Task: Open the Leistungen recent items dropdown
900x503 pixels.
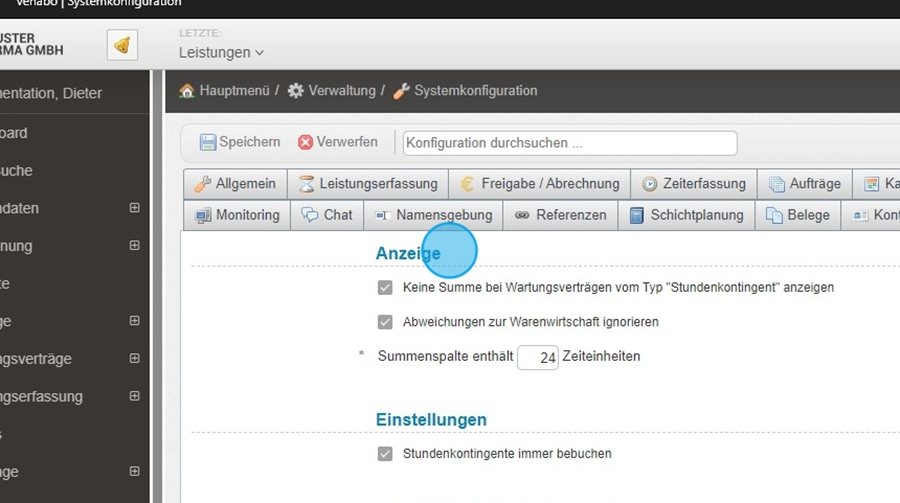Action: [x=221, y=52]
